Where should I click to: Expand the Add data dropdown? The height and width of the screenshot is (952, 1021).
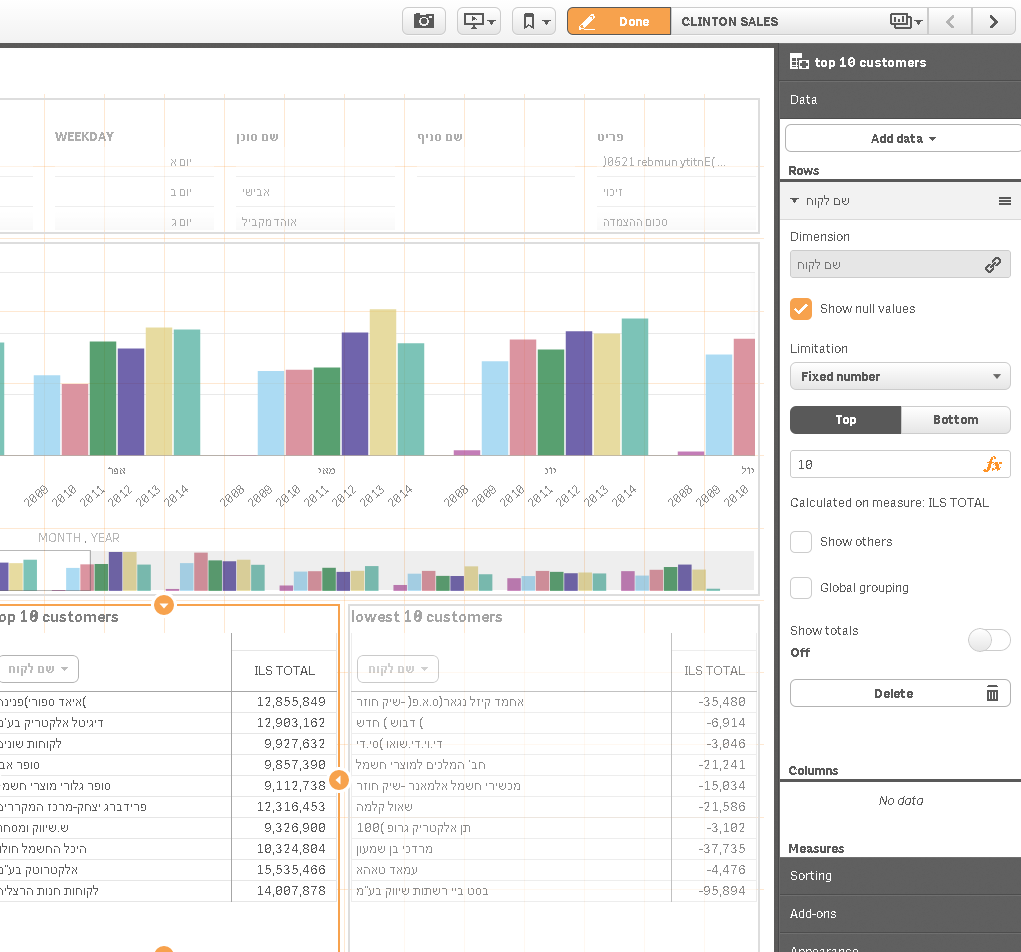[903, 139]
